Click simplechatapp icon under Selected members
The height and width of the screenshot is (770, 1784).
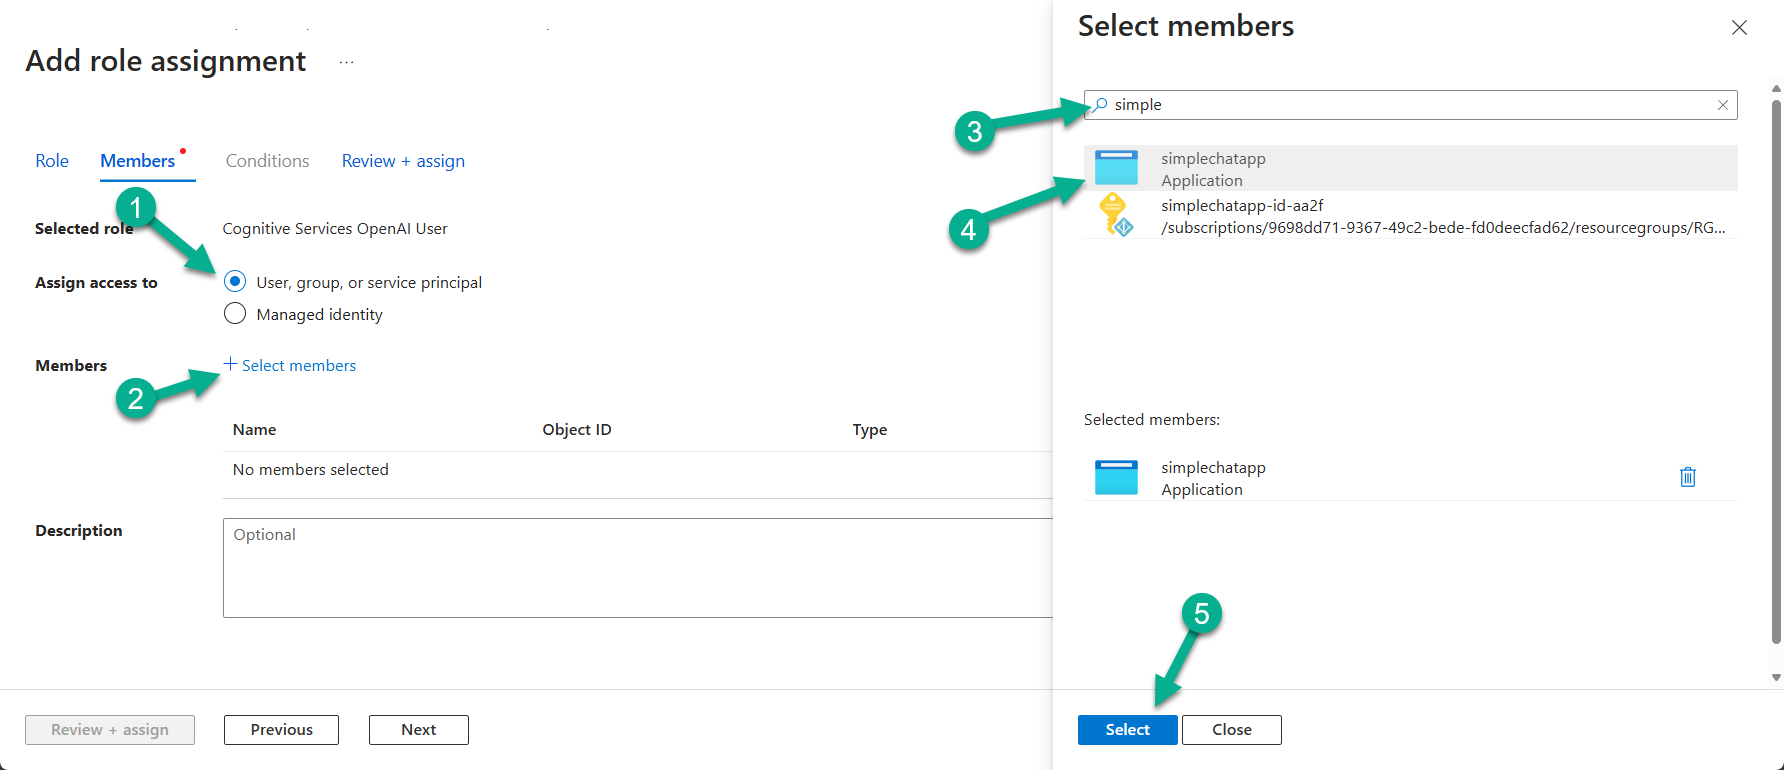click(x=1116, y=478)
